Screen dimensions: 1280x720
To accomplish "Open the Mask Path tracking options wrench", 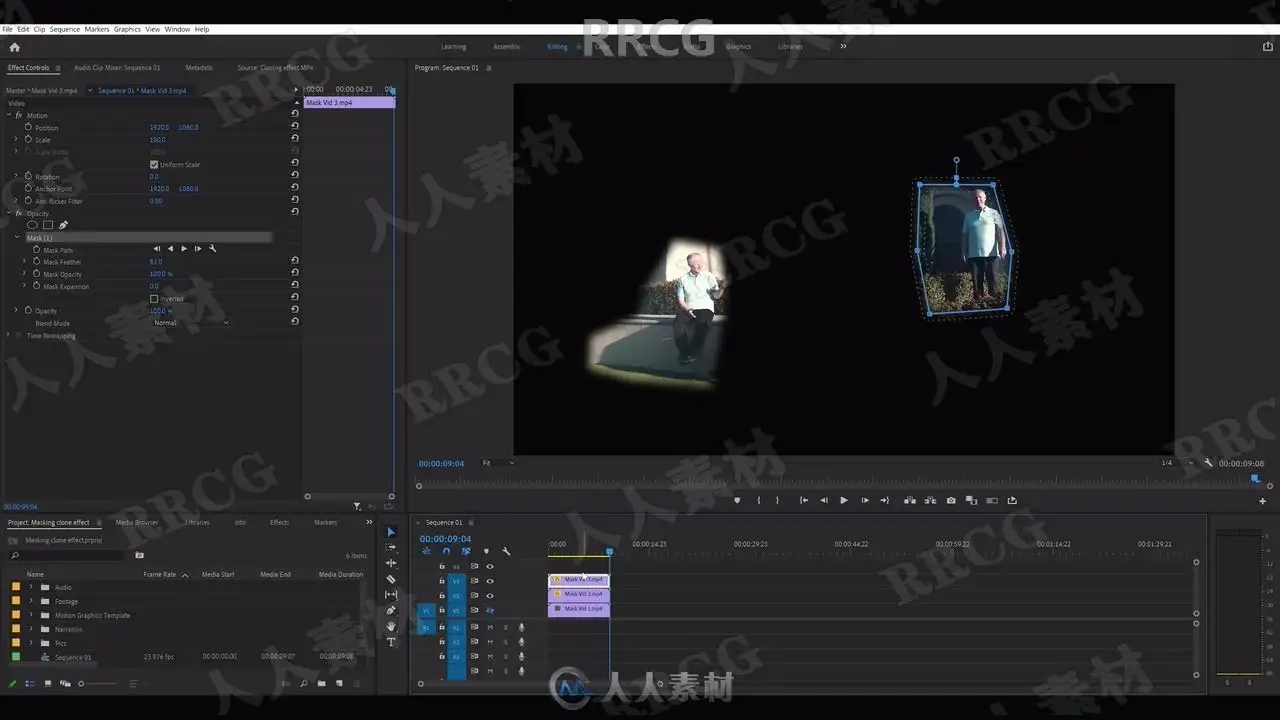I will click(x=212, y=249).
